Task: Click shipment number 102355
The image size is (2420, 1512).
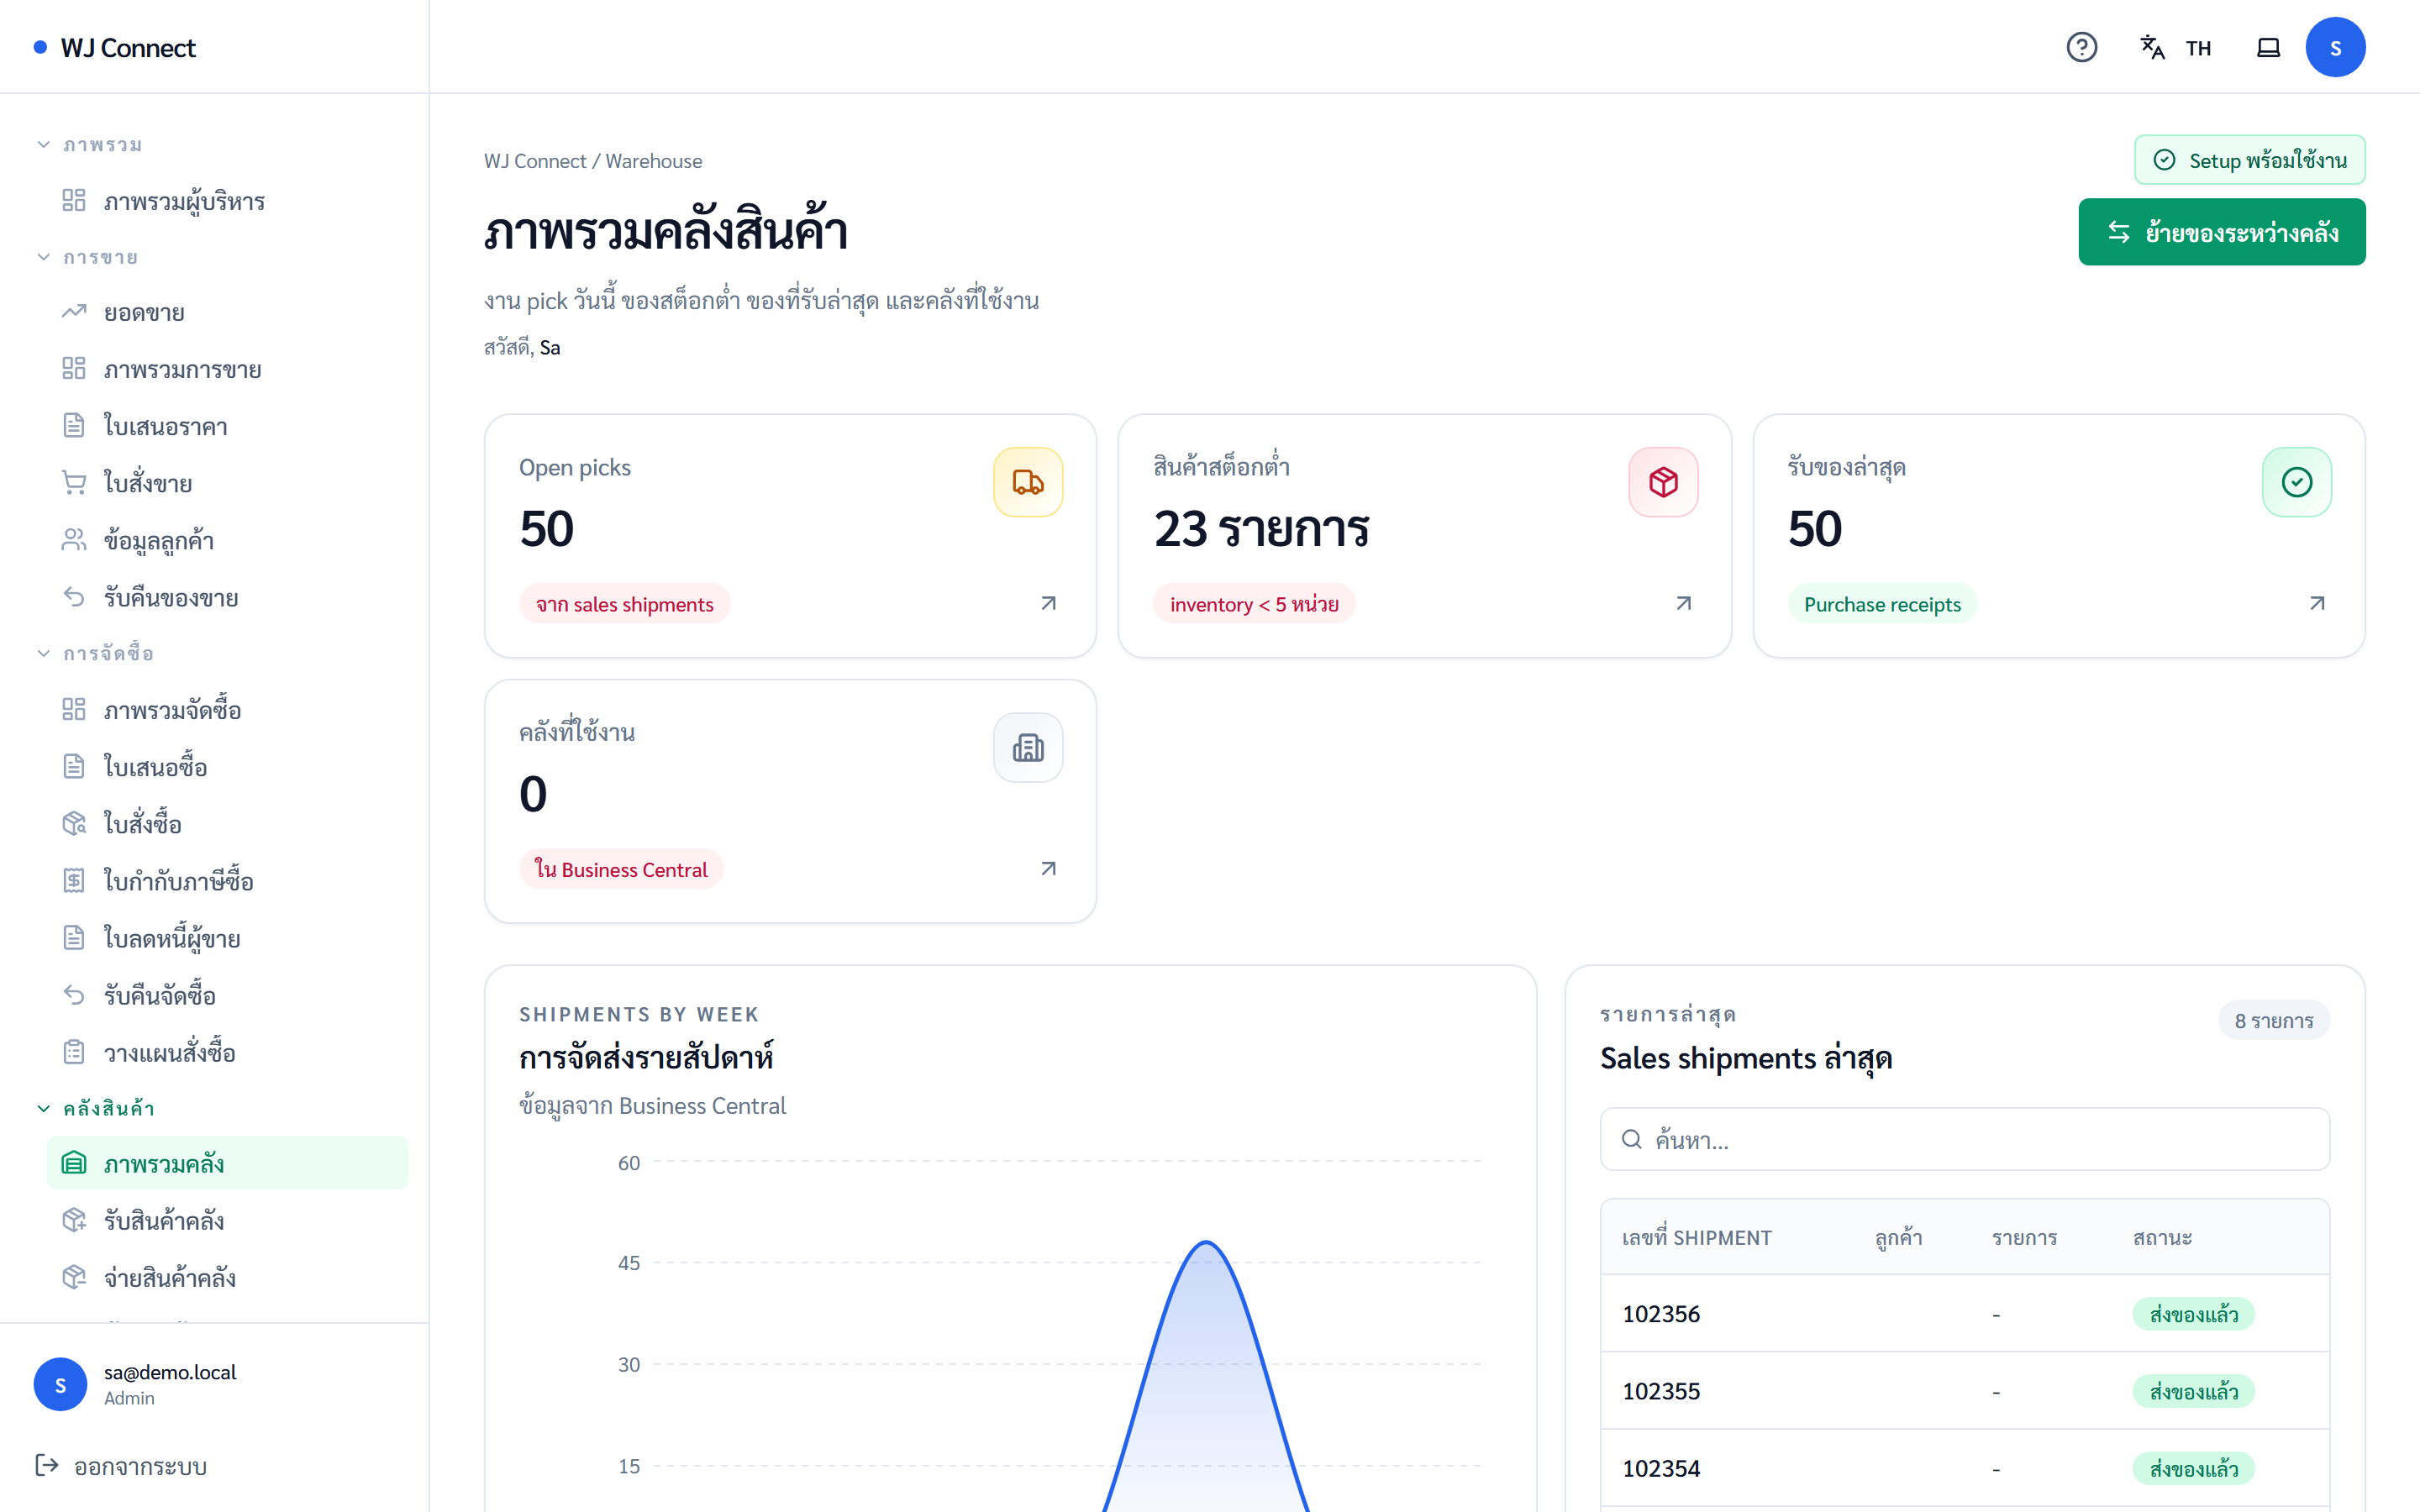Action: pos(1660,1390)
